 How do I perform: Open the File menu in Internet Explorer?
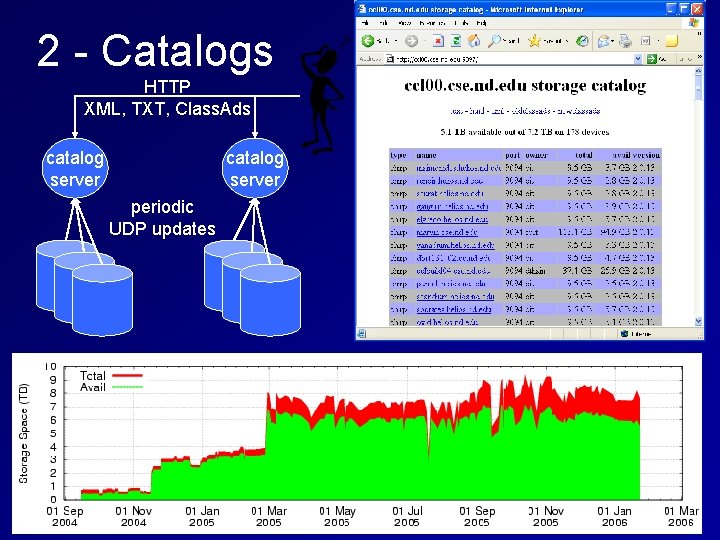pyautogui.click(x=365, y=22)
